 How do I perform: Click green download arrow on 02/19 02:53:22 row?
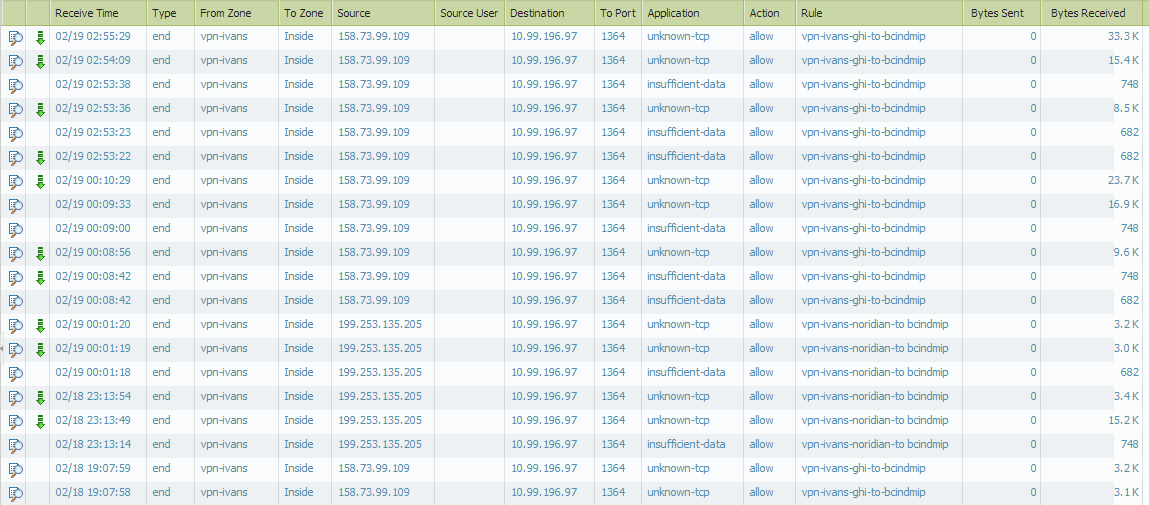pyautogui.click(x=40, y=158)
